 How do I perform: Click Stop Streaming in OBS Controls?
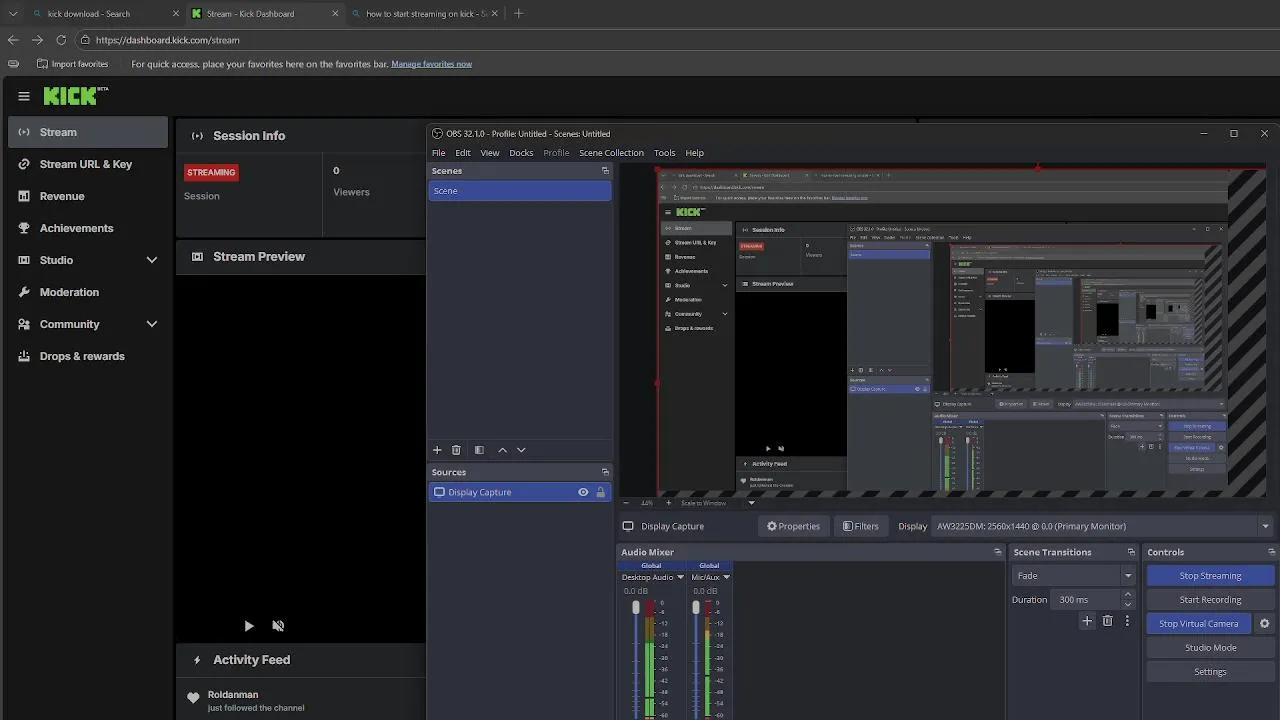pyautogui.click(x=1210, y=576)
